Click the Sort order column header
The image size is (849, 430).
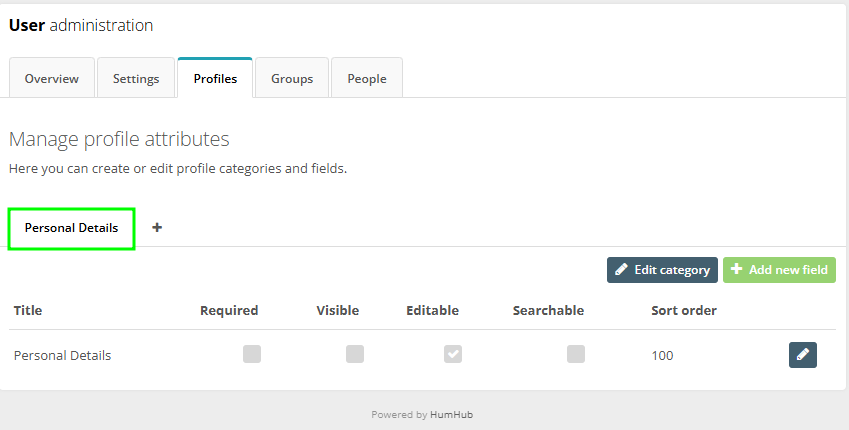coord(684,310)
